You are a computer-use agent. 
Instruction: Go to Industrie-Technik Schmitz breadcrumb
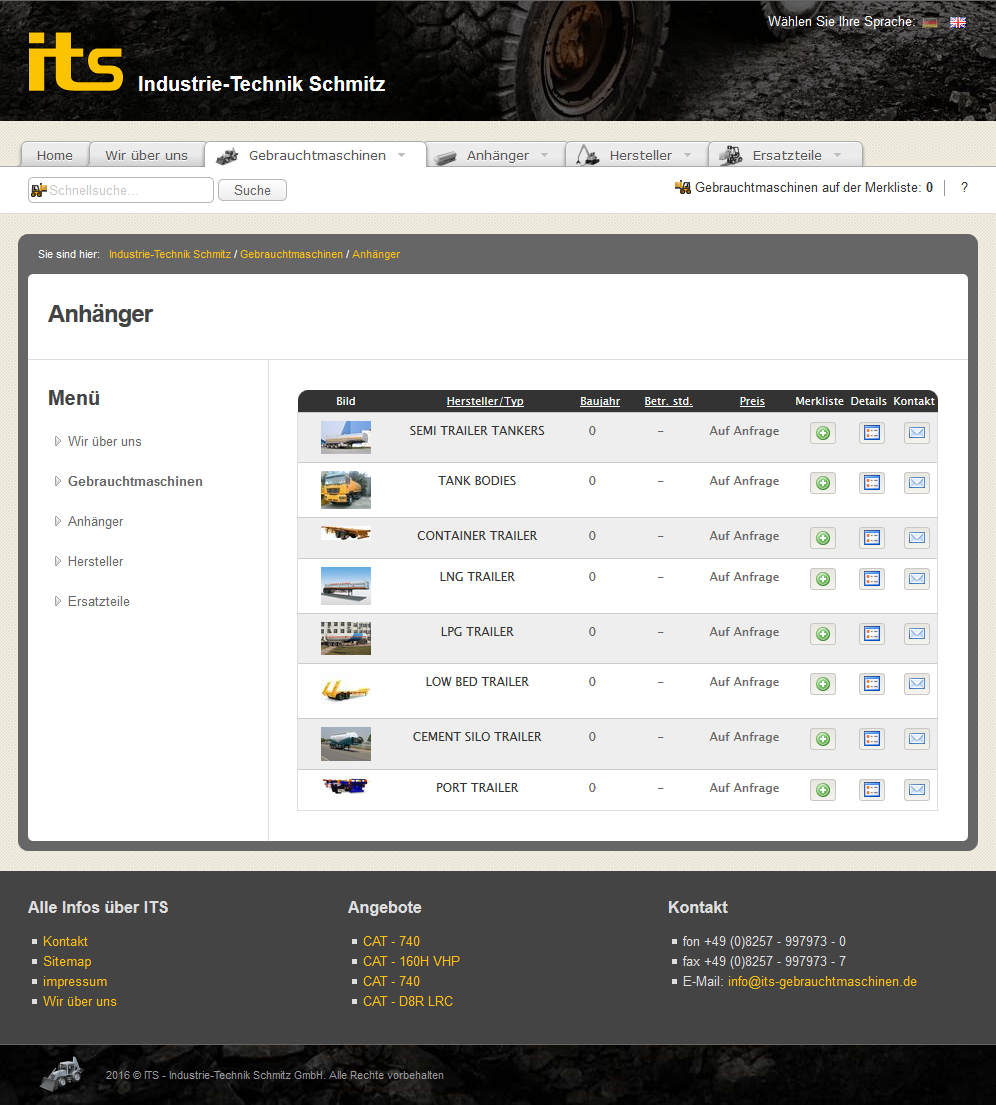tap(170, 254)
